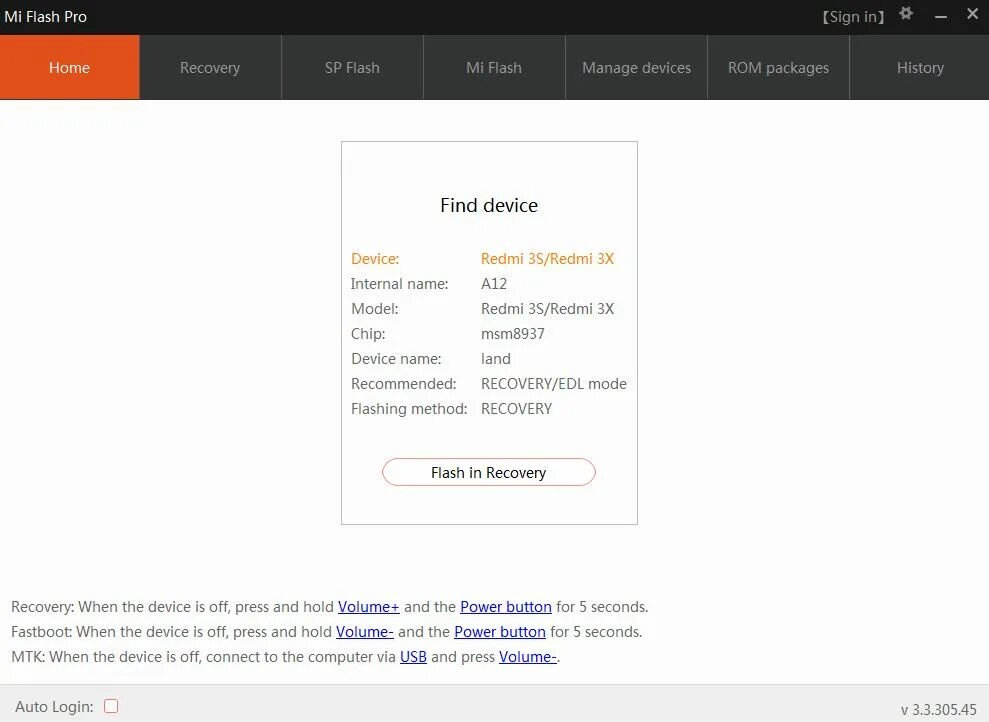This screenshot has width=989, height=722.
Task: Click the Volume- link in MTK line
Action: click(x=527, y=656)
